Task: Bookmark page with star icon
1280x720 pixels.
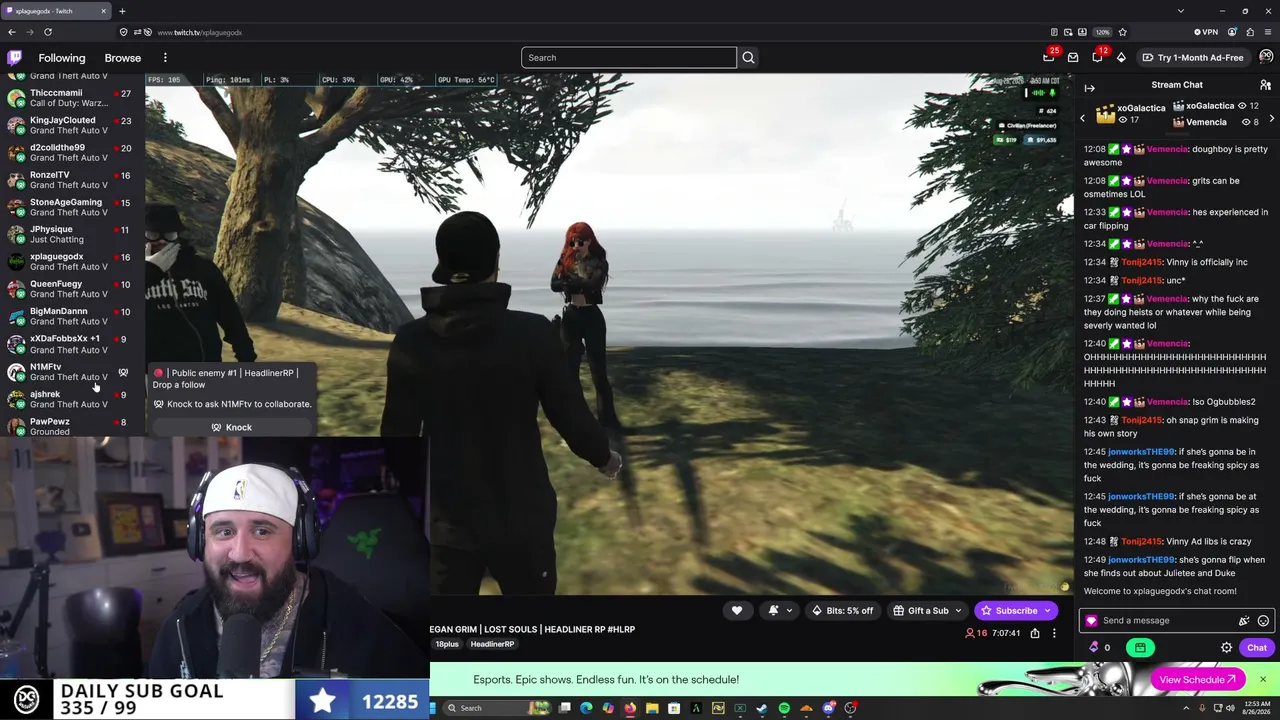Action: 1122,32
